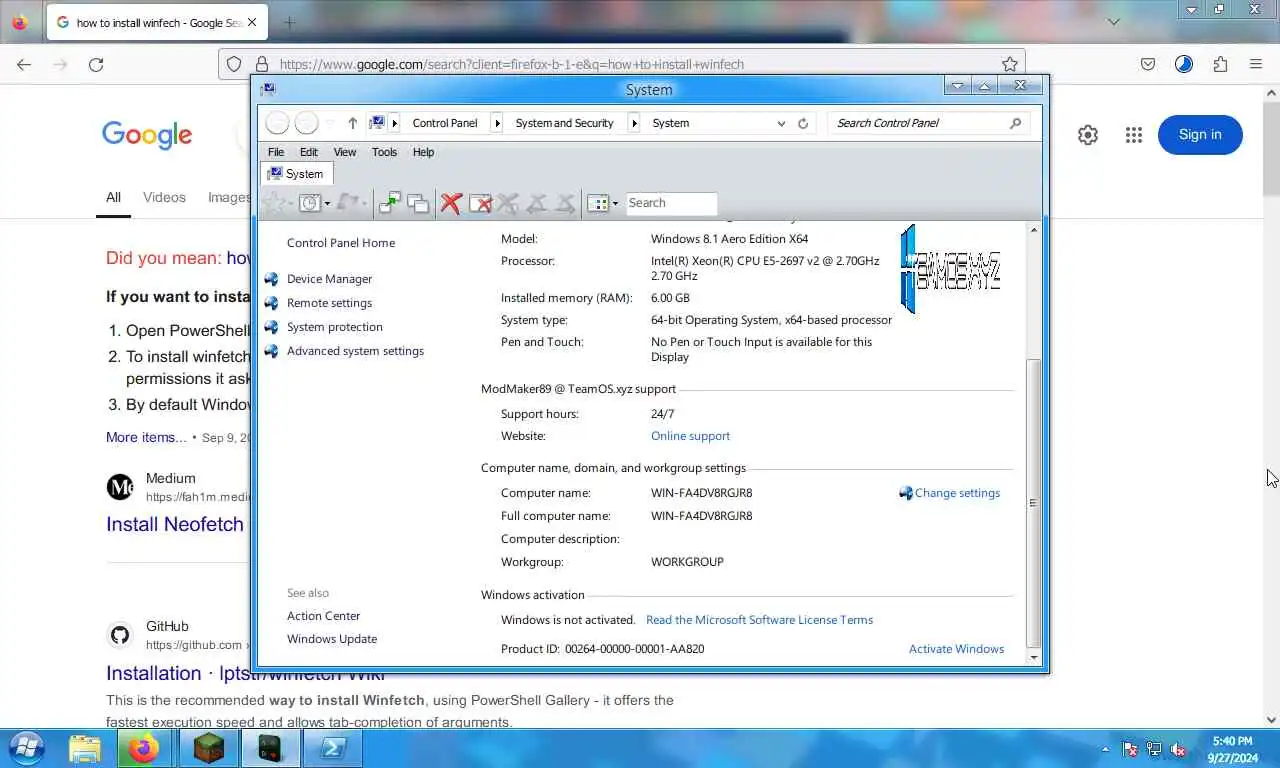Click the Forward arrow in the System window
The image size is (1280, 768).
(306, 123)
